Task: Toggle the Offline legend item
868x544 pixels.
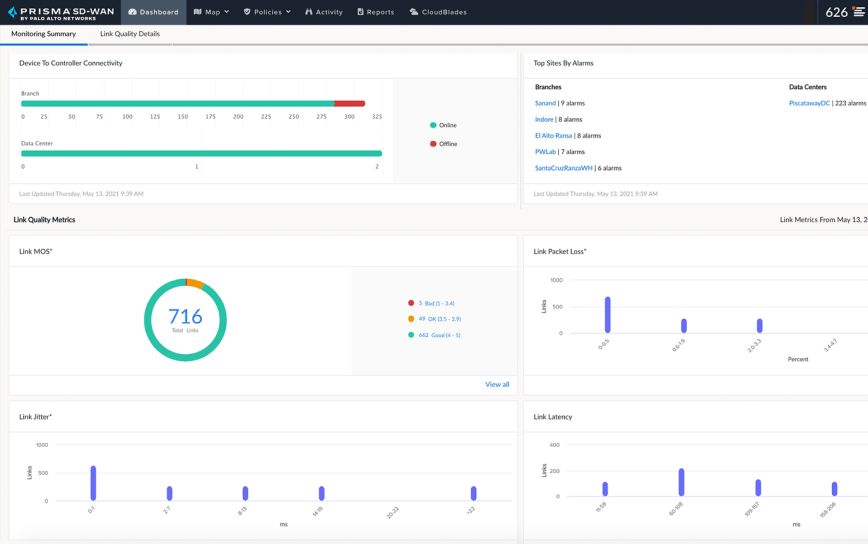Action: pos(443,144)
